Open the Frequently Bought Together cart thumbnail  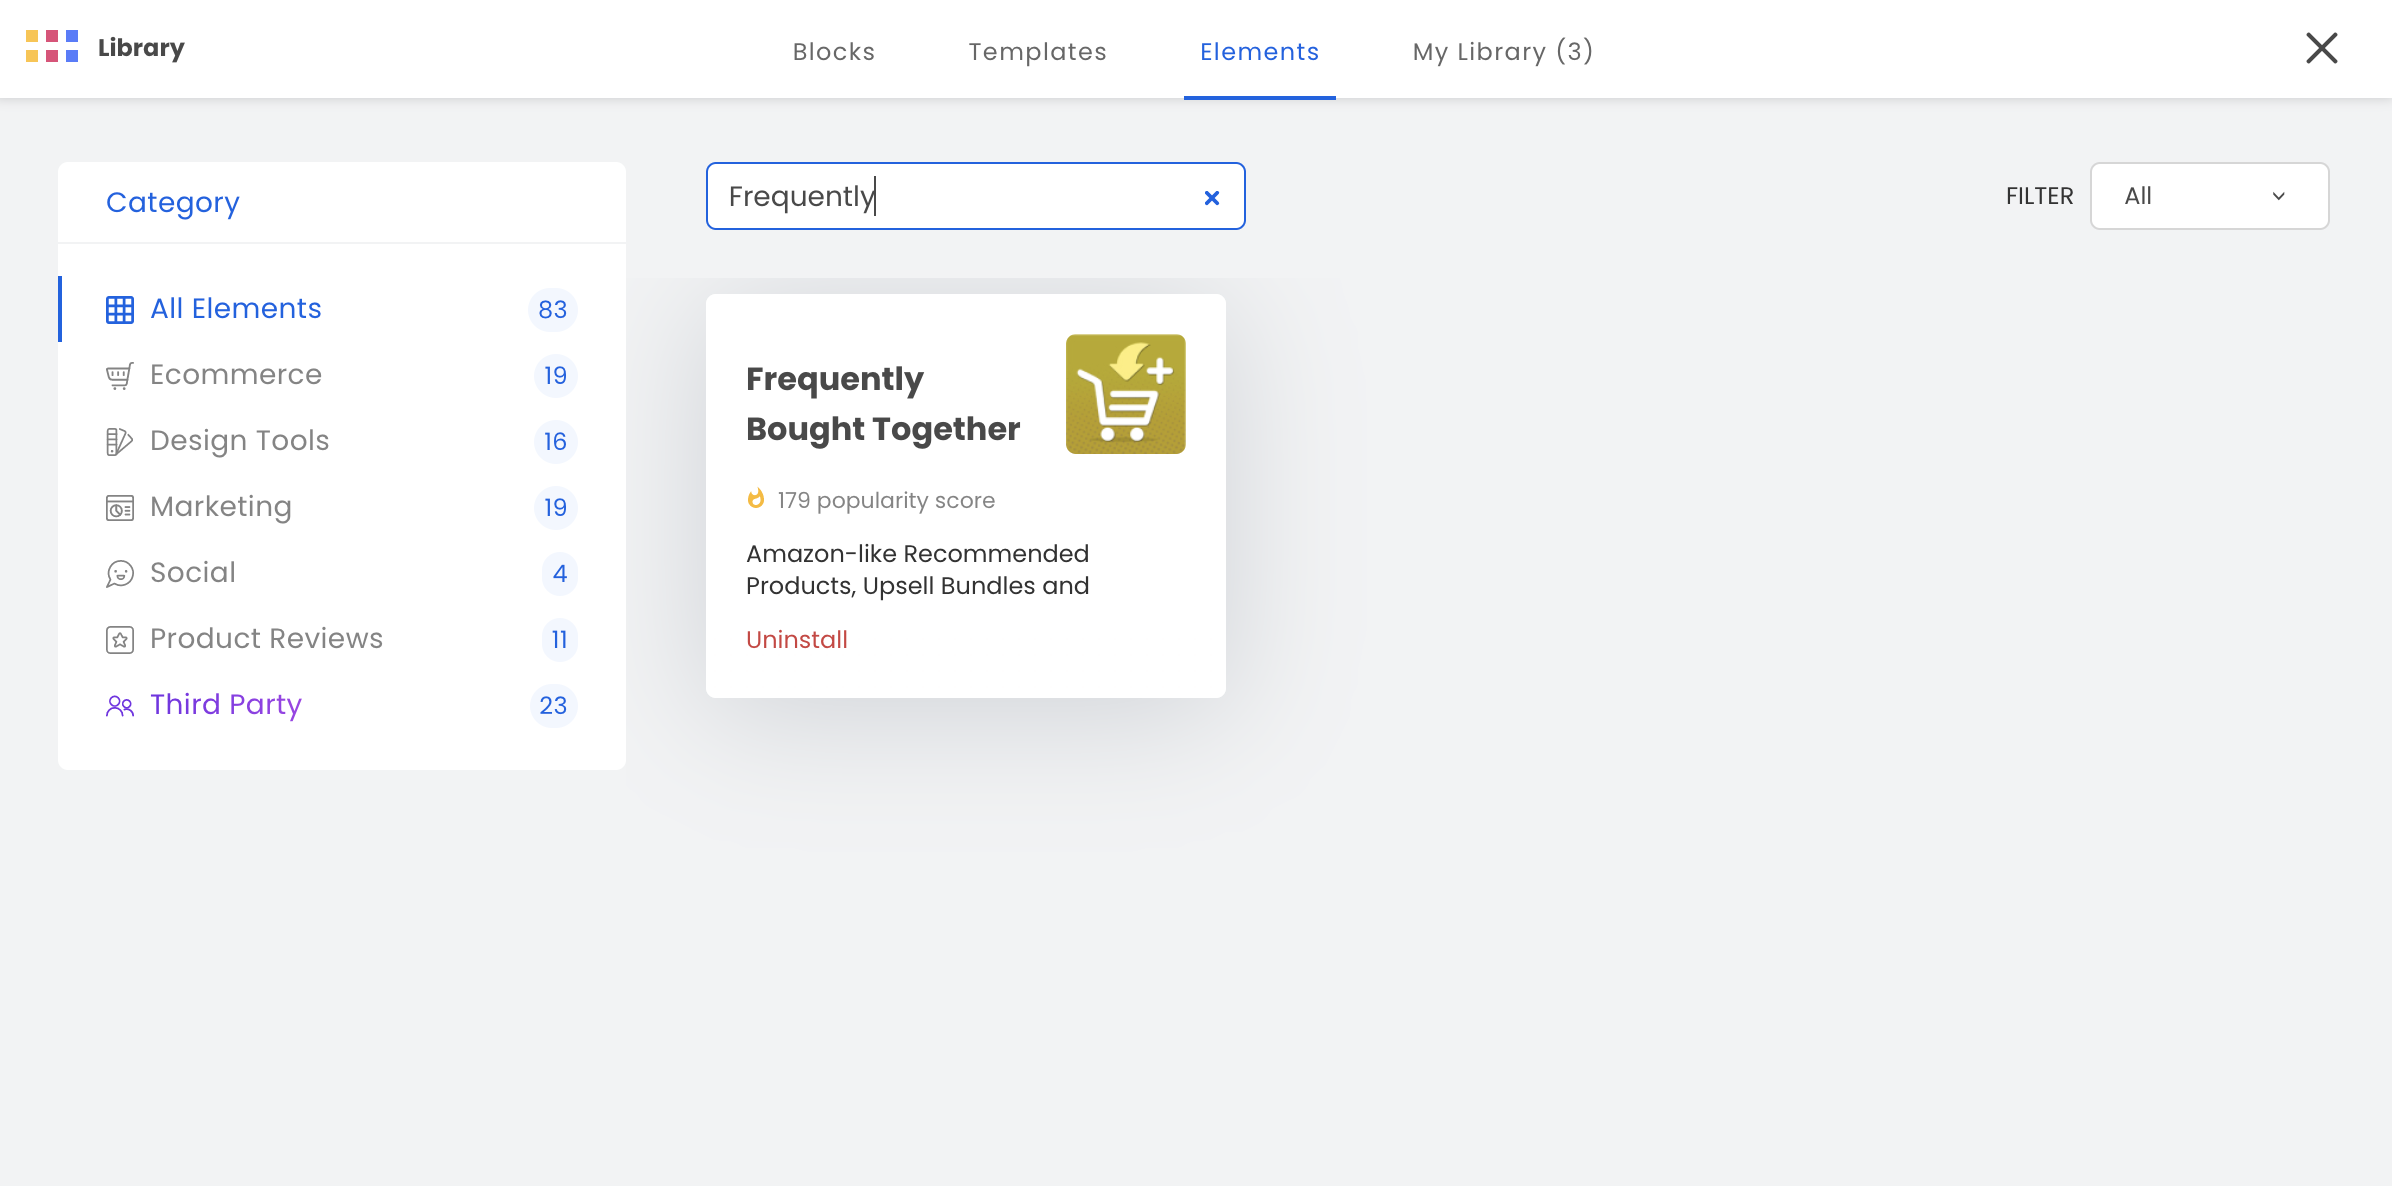coord(1126,394)
